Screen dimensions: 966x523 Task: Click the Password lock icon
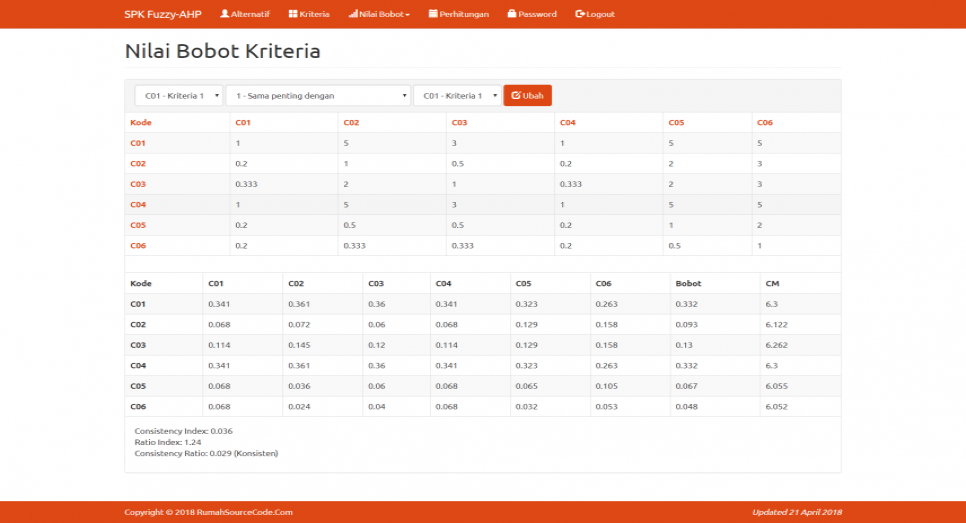click(511, 14)
